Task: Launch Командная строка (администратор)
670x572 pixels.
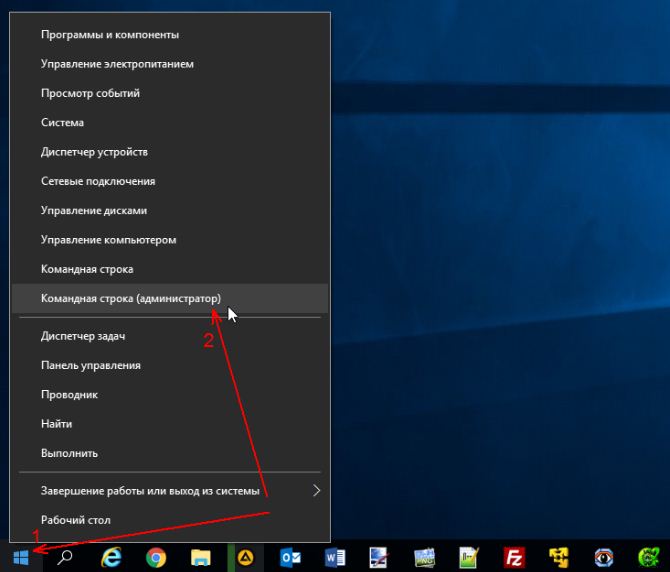Action: [170, 299]
